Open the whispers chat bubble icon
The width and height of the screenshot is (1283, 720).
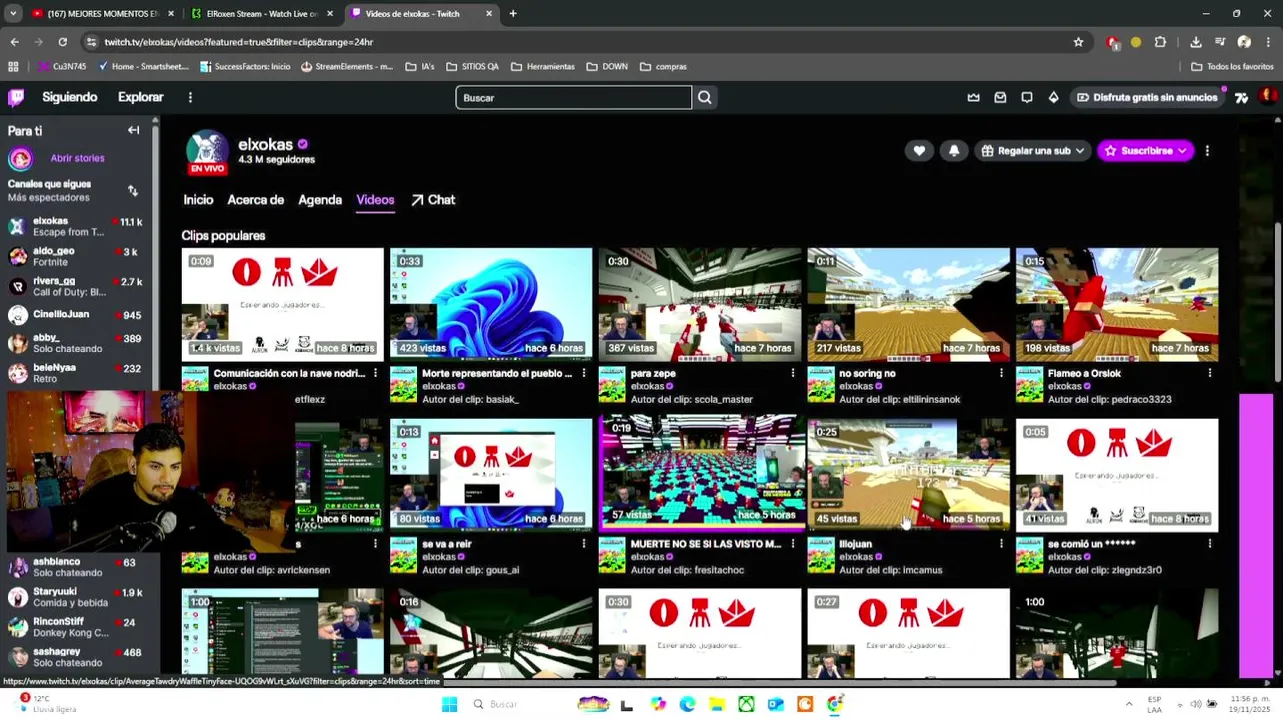click(1027, 97)
